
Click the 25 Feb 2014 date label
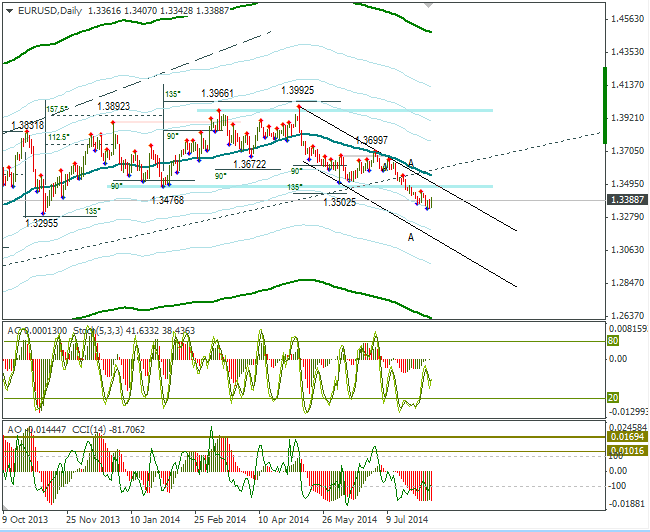point(220,520)
